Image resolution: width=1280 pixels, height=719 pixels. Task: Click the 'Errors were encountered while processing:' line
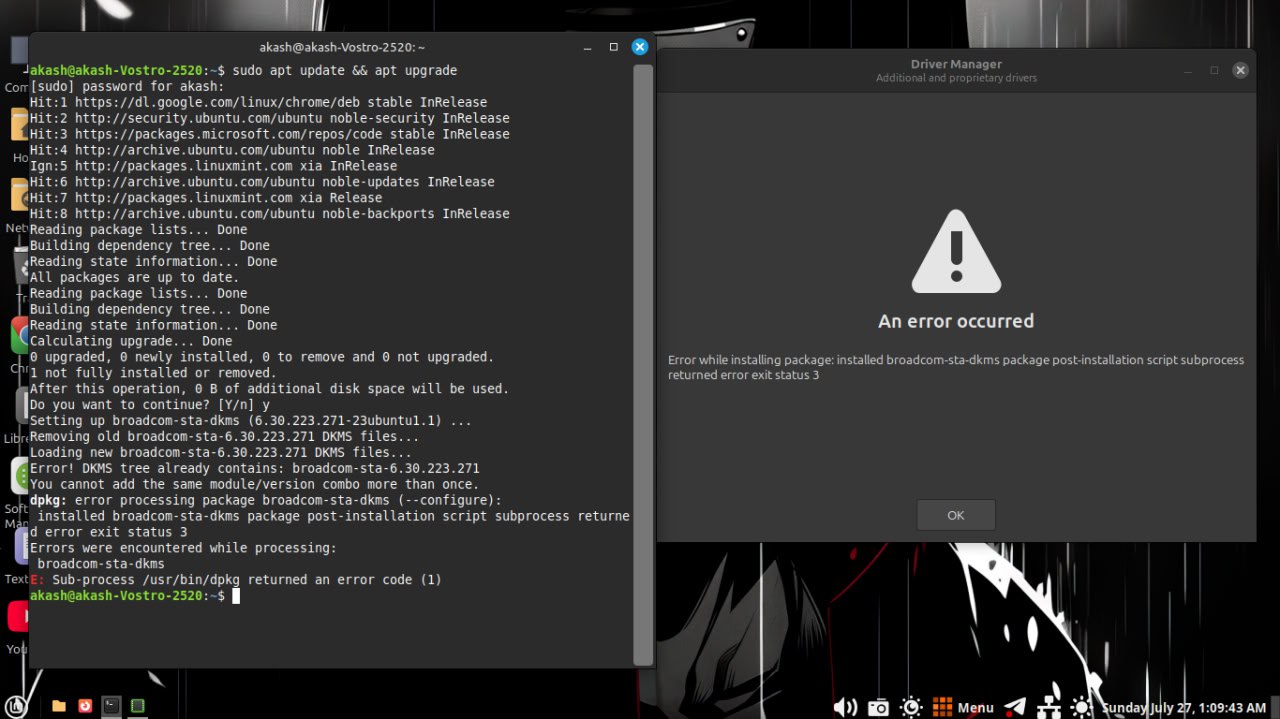point(184,548)
